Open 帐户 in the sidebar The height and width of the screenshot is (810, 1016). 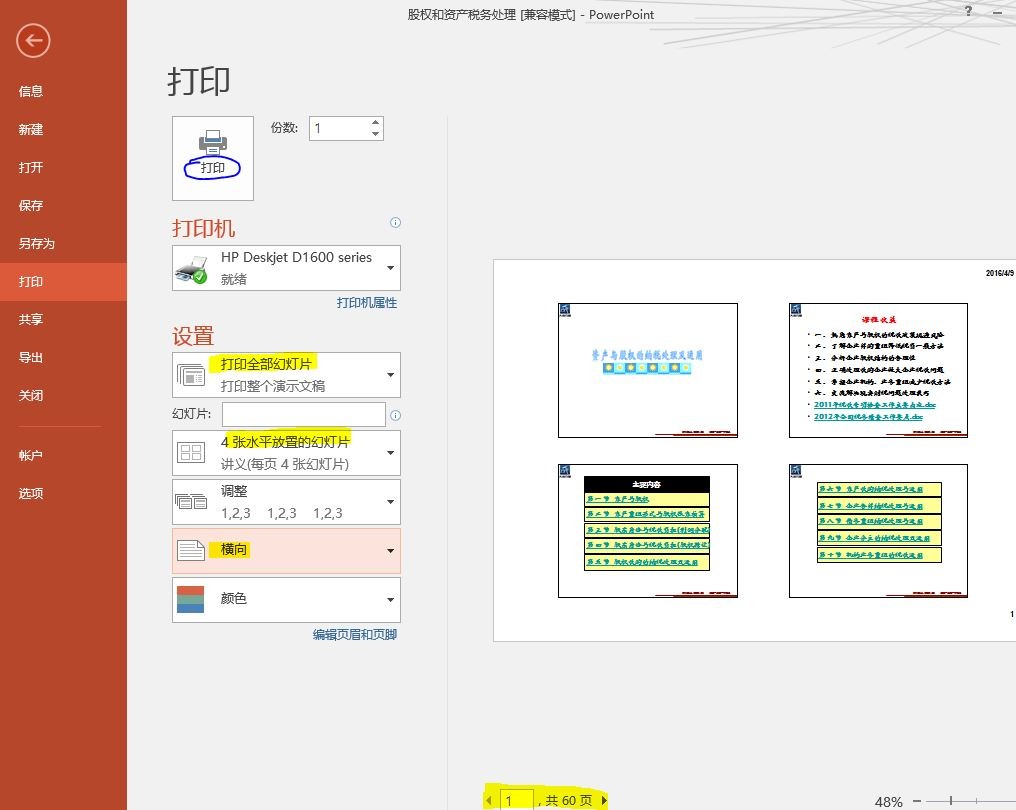click(64, 456)
